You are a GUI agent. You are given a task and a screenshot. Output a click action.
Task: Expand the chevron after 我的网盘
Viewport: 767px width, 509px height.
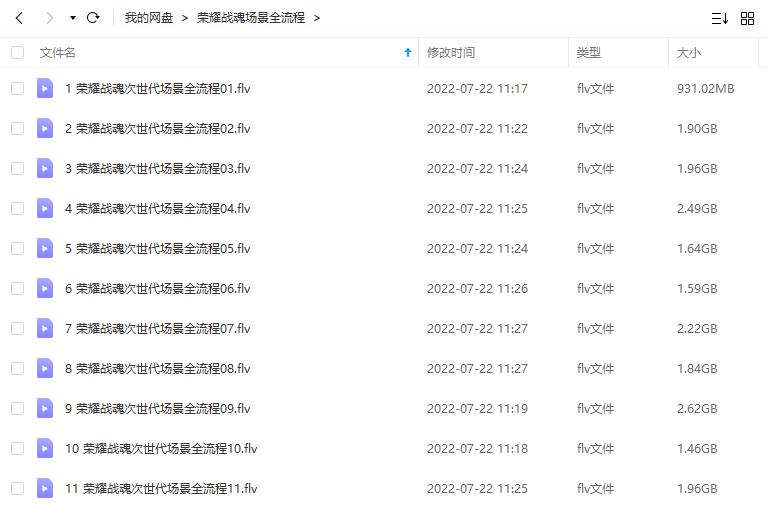[x=185, y=19]
